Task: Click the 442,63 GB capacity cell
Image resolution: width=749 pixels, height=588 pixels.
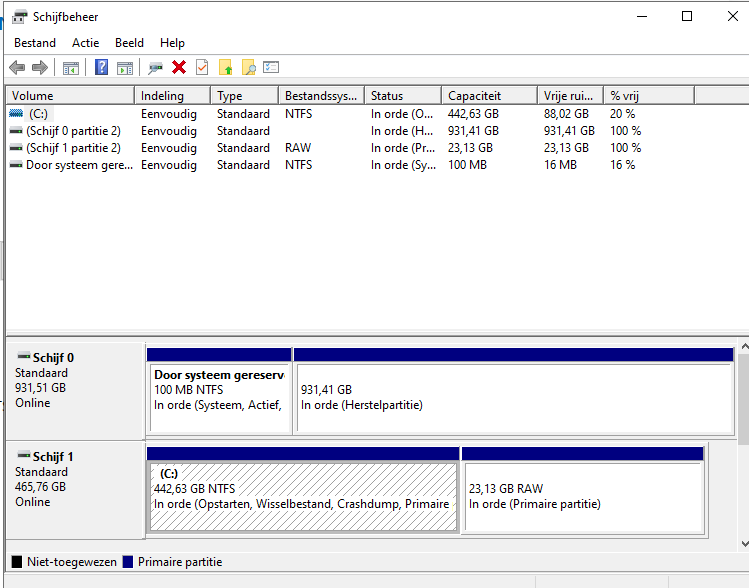Action: coord(473,114)
